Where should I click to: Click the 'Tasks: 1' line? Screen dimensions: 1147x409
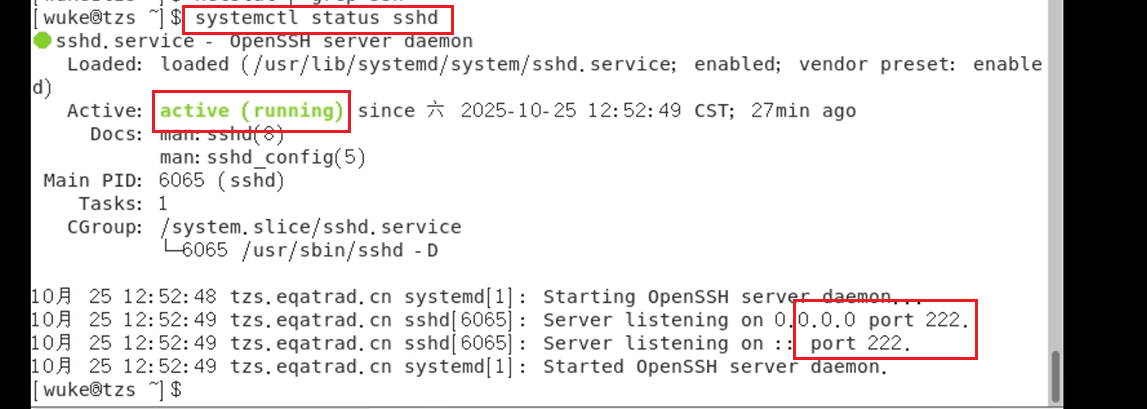pyautogui.click(x=123, y=204)
